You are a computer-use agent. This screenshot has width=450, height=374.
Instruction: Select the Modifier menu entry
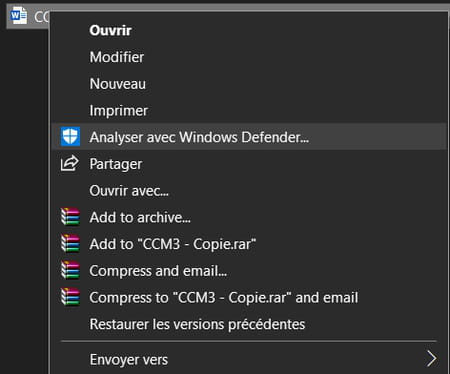point(249,57)
